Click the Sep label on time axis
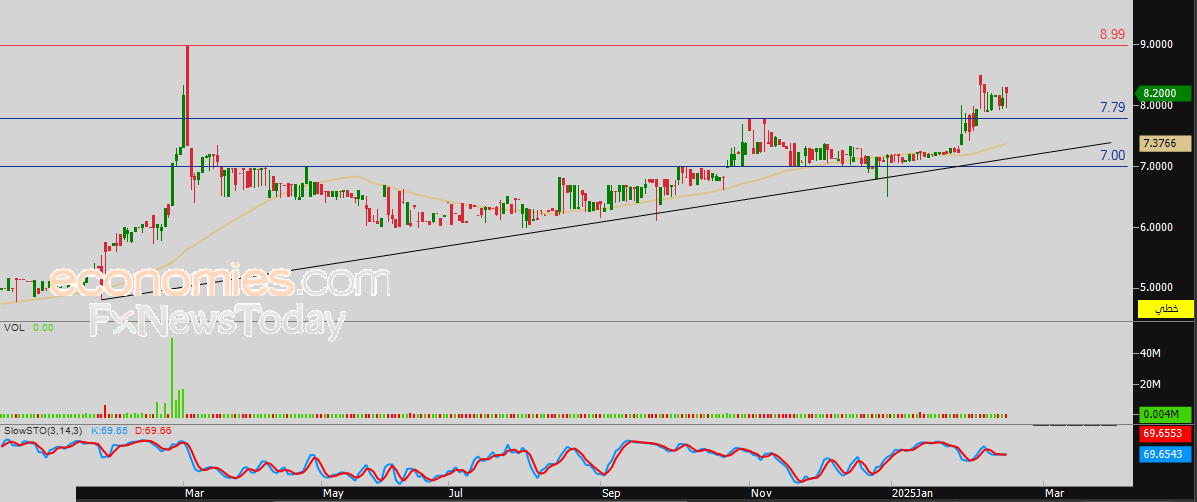1197x502 pixels. click(611, 494)
